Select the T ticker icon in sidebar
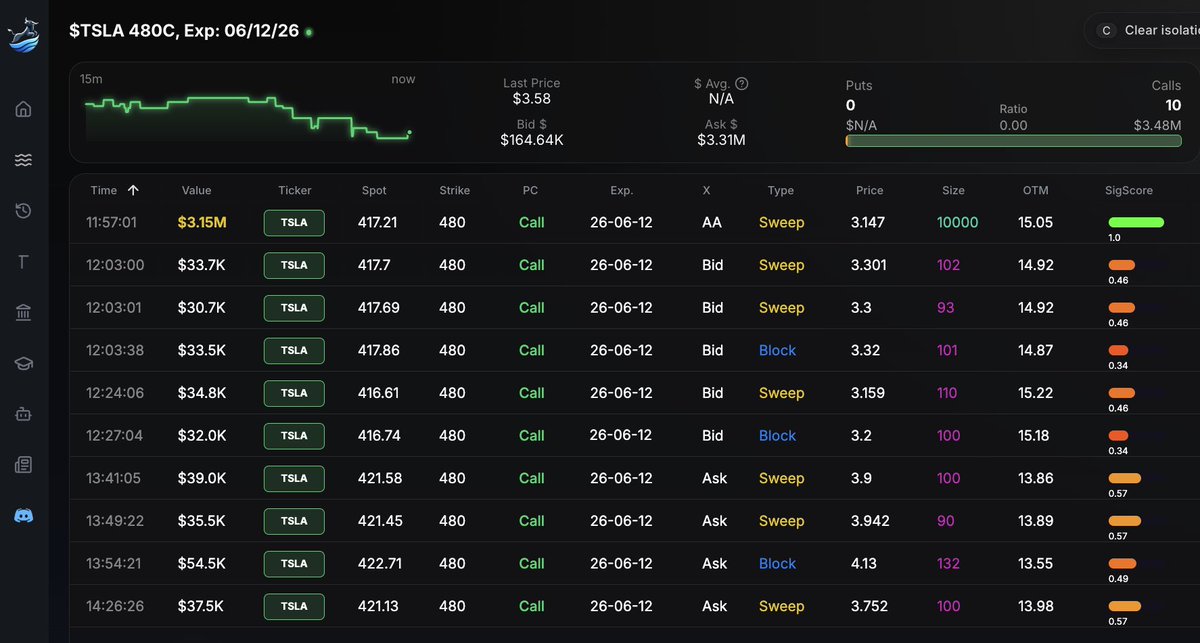The image size is (1200, 643). tap(24, 262)
